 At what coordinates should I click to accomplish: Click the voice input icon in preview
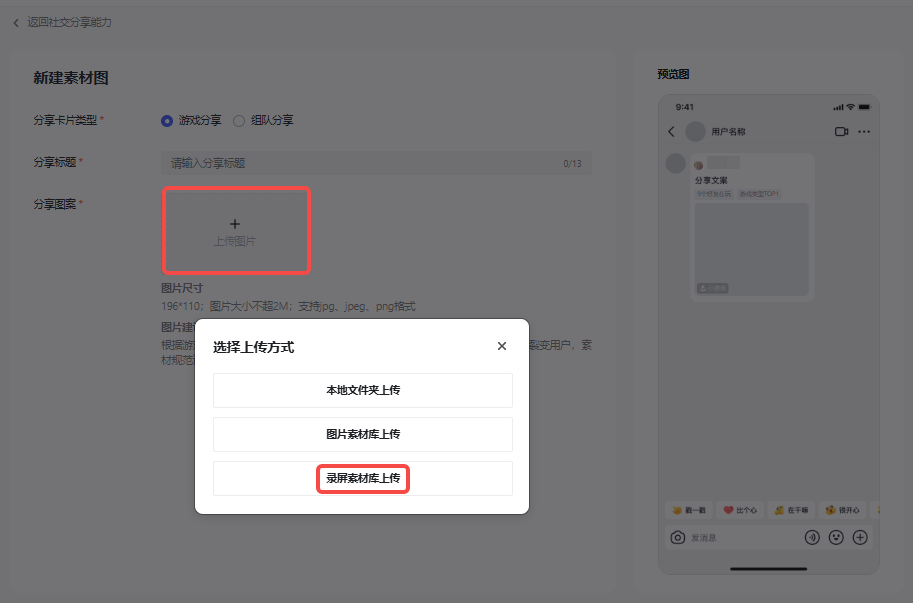[x=812, y=537]
